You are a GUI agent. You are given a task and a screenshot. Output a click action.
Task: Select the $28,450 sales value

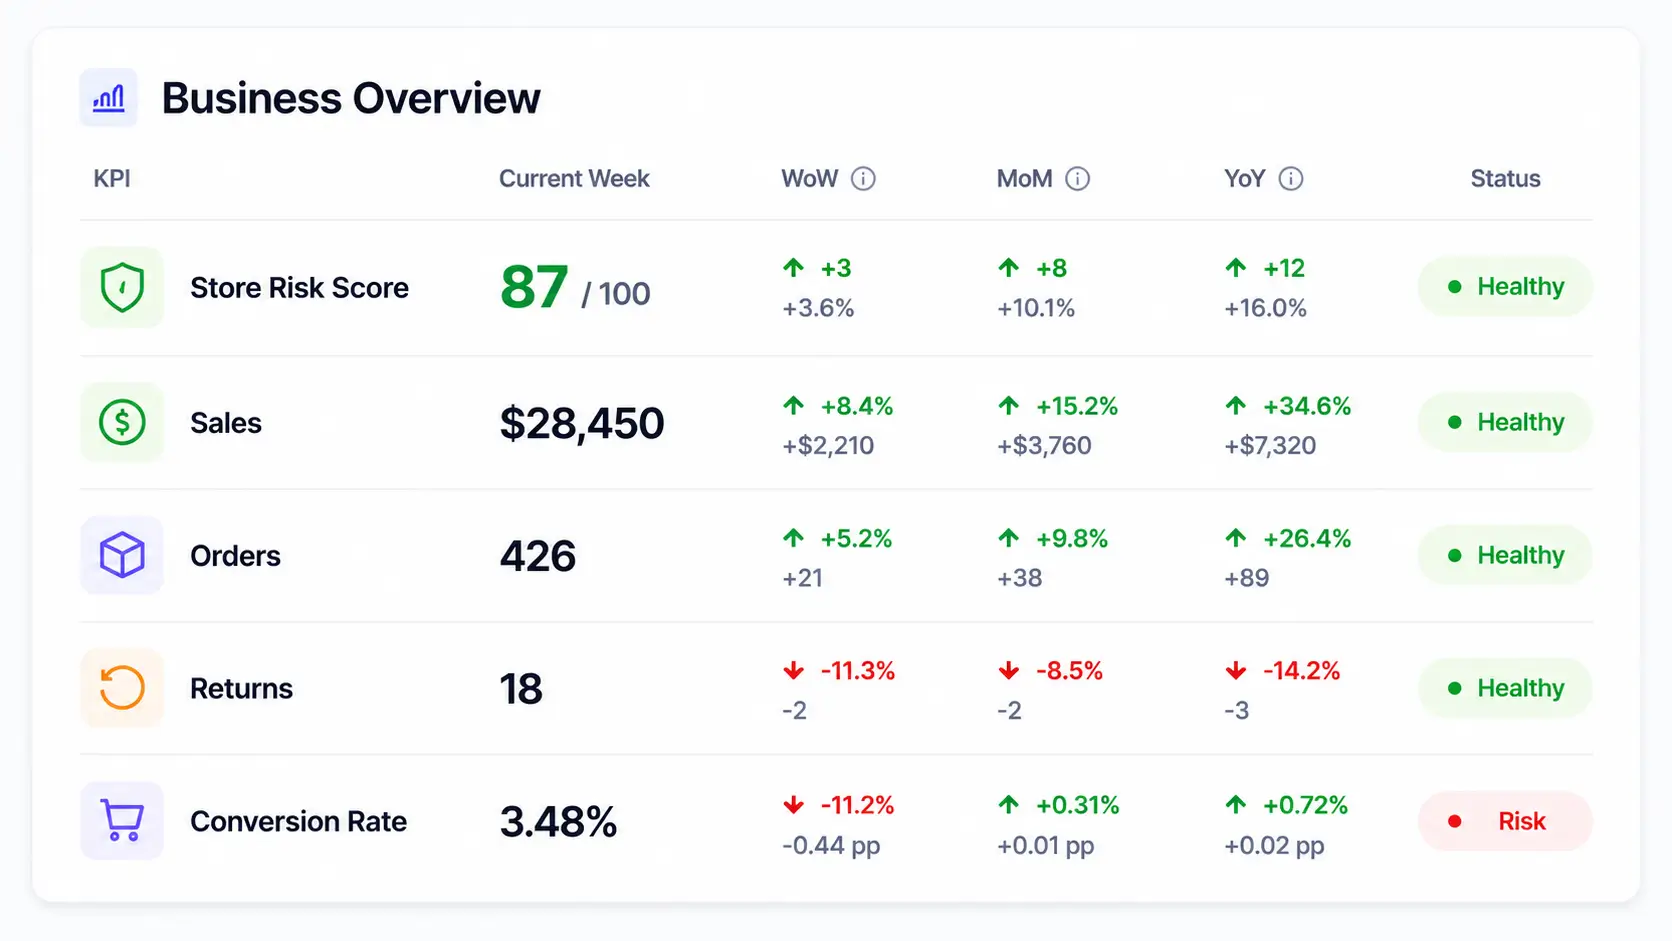582,423
